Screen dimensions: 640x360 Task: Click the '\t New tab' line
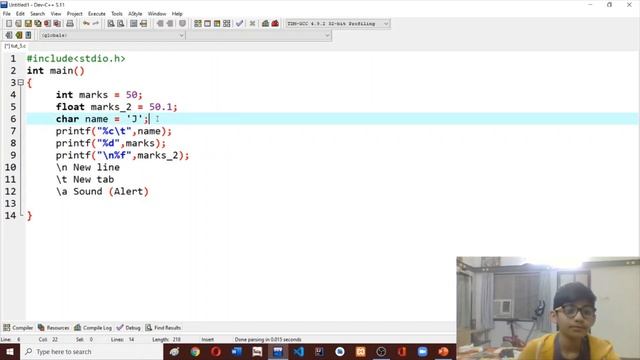pos(85,179)
